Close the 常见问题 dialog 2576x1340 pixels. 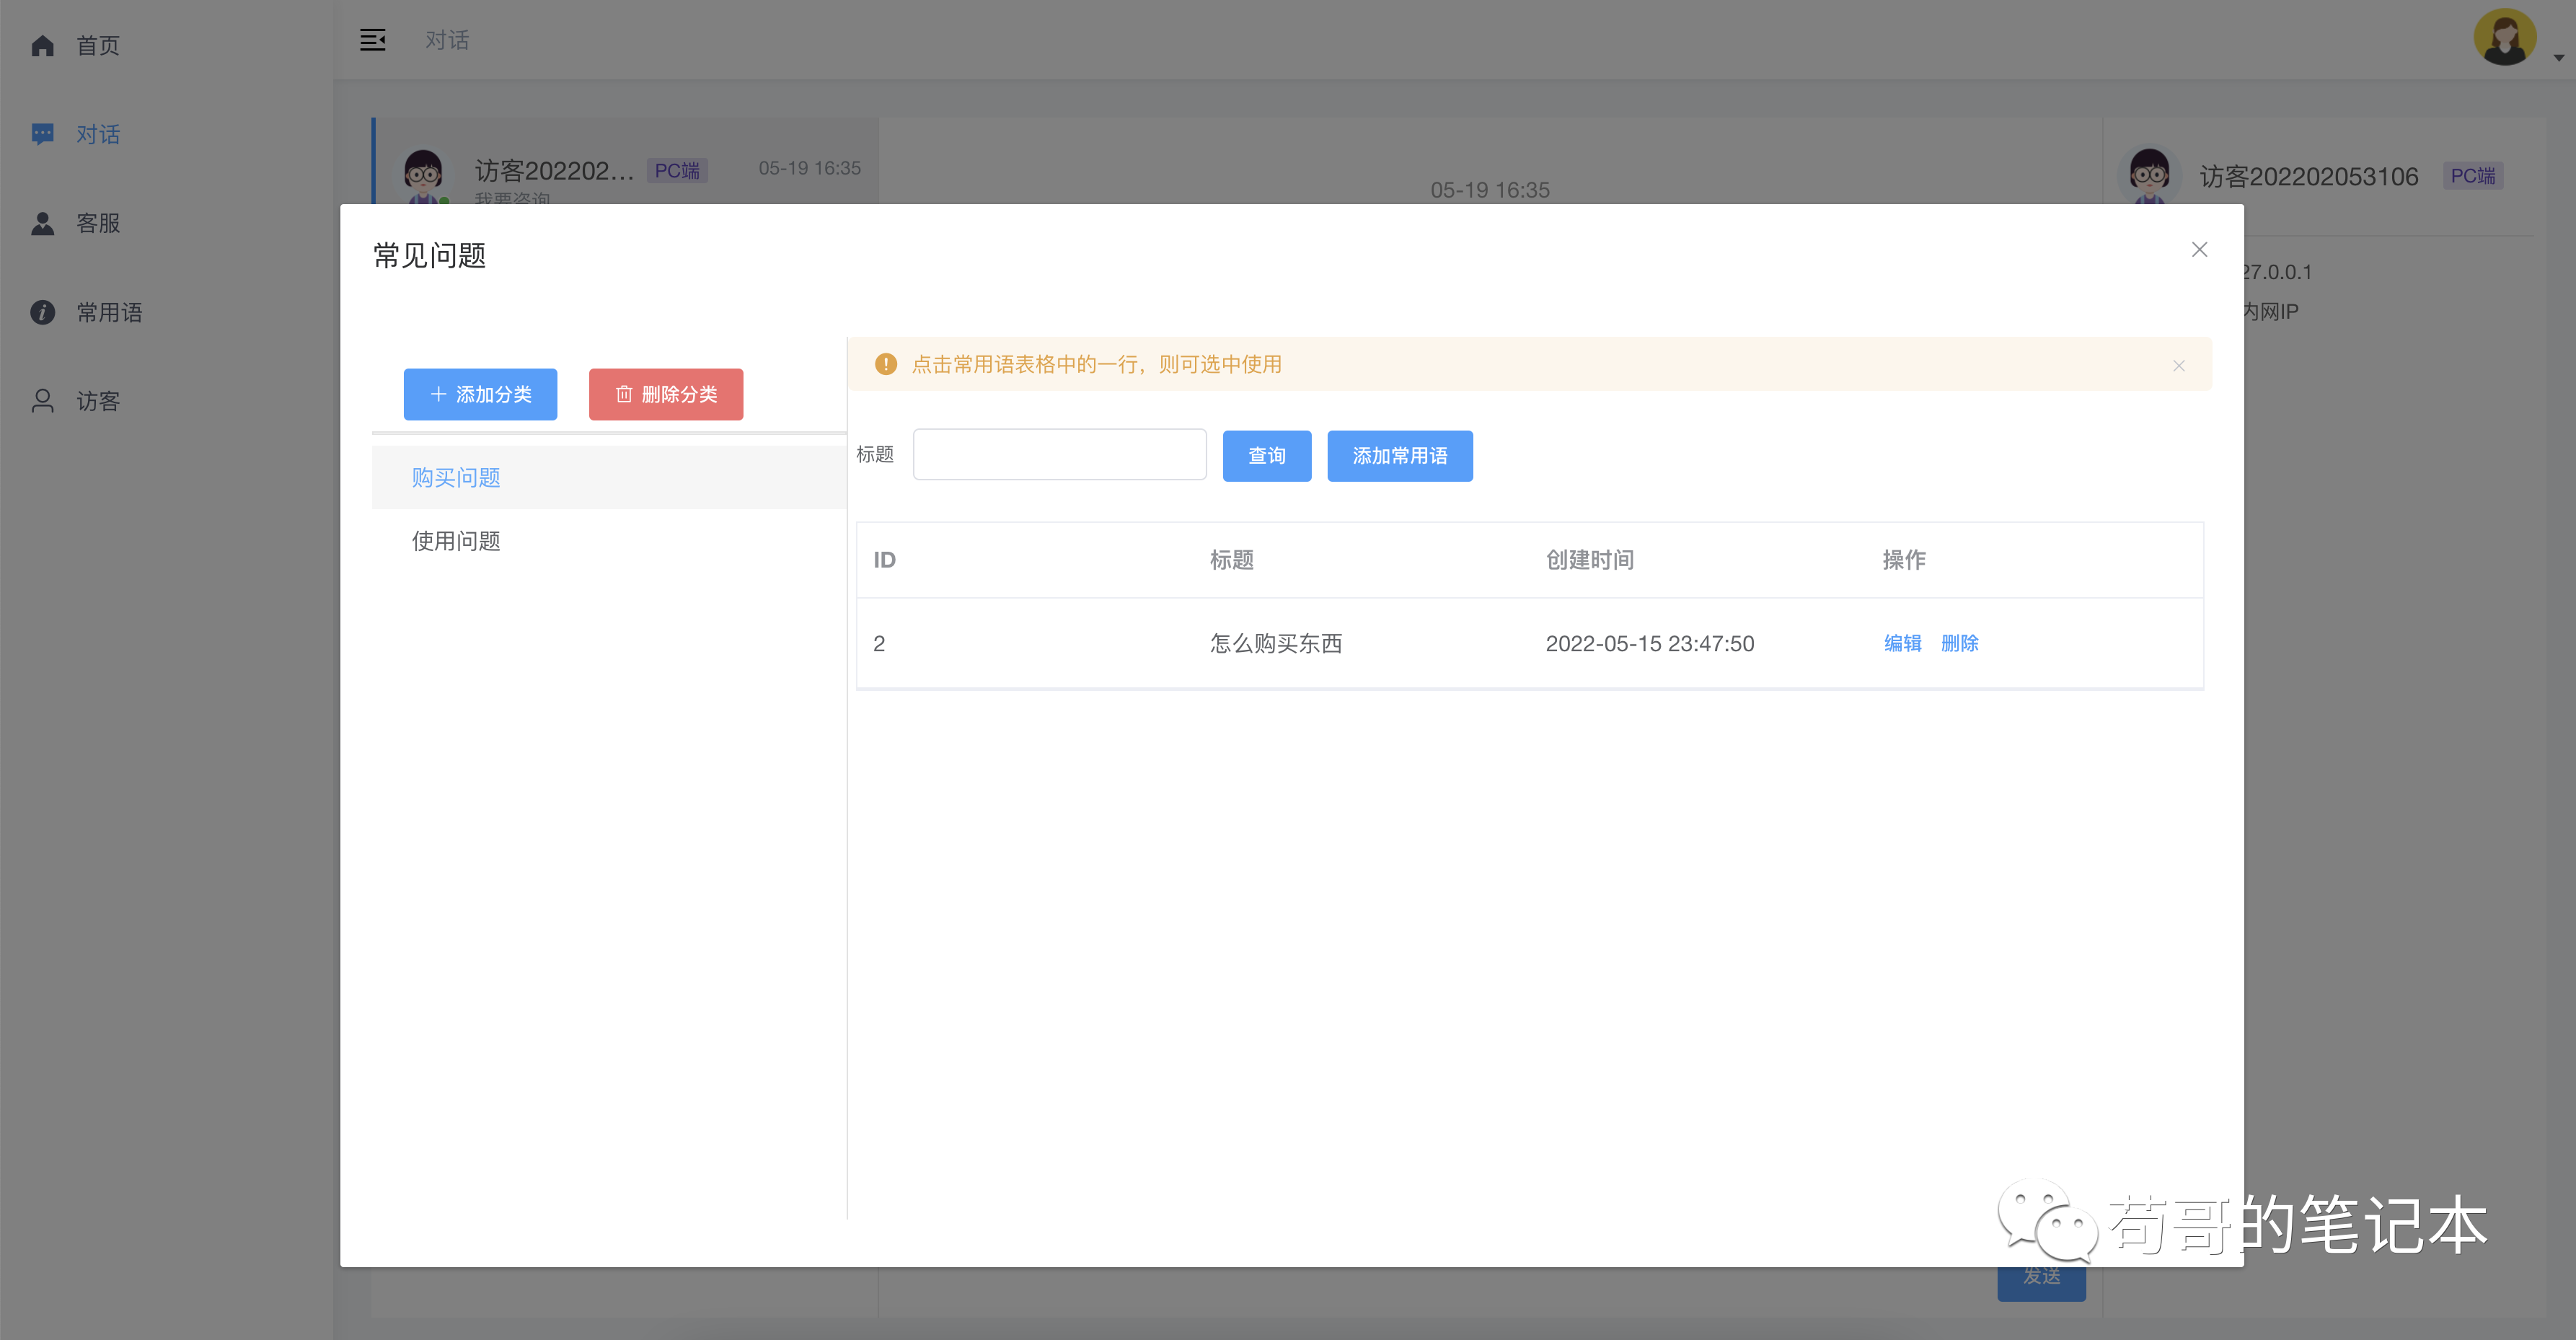point(2199,250)
